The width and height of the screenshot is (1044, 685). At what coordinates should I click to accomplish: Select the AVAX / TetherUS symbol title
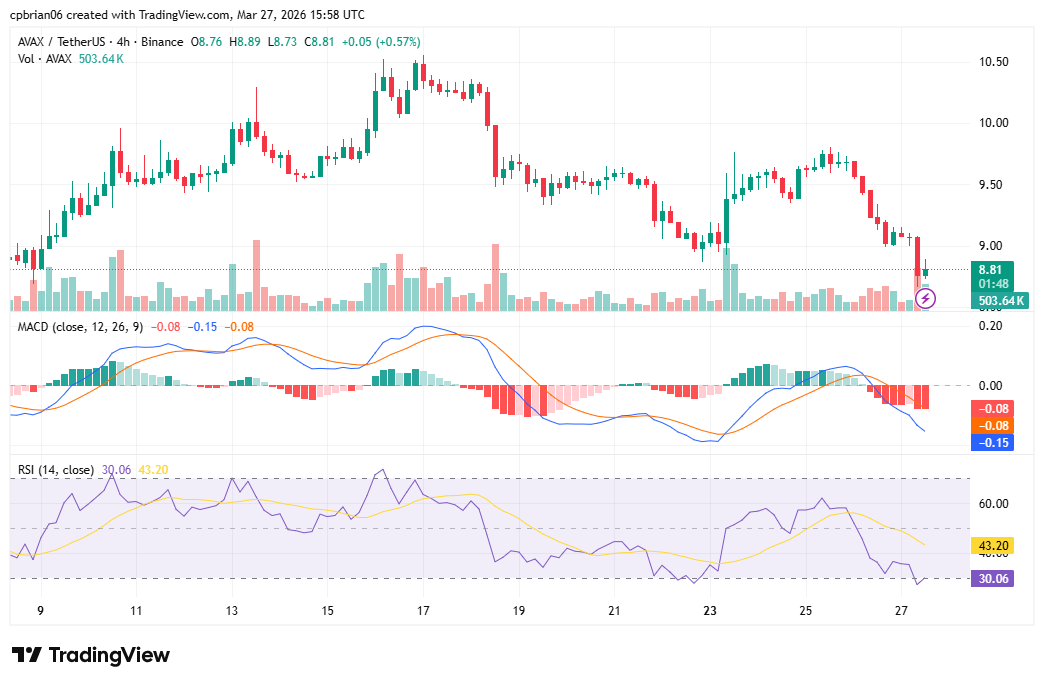pyautogui.click(x=68, y=41)
